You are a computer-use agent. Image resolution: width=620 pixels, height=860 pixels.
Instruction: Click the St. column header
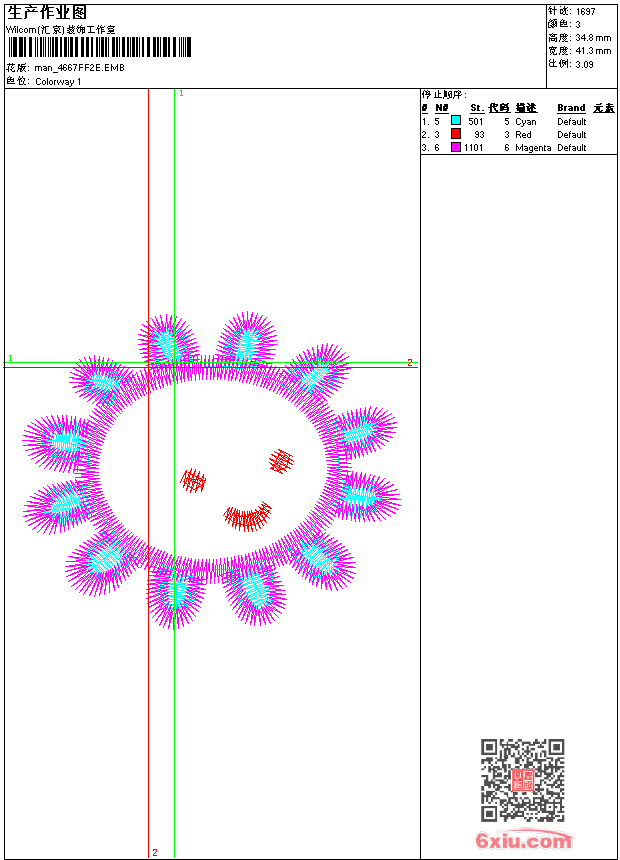tap(477, 108)
